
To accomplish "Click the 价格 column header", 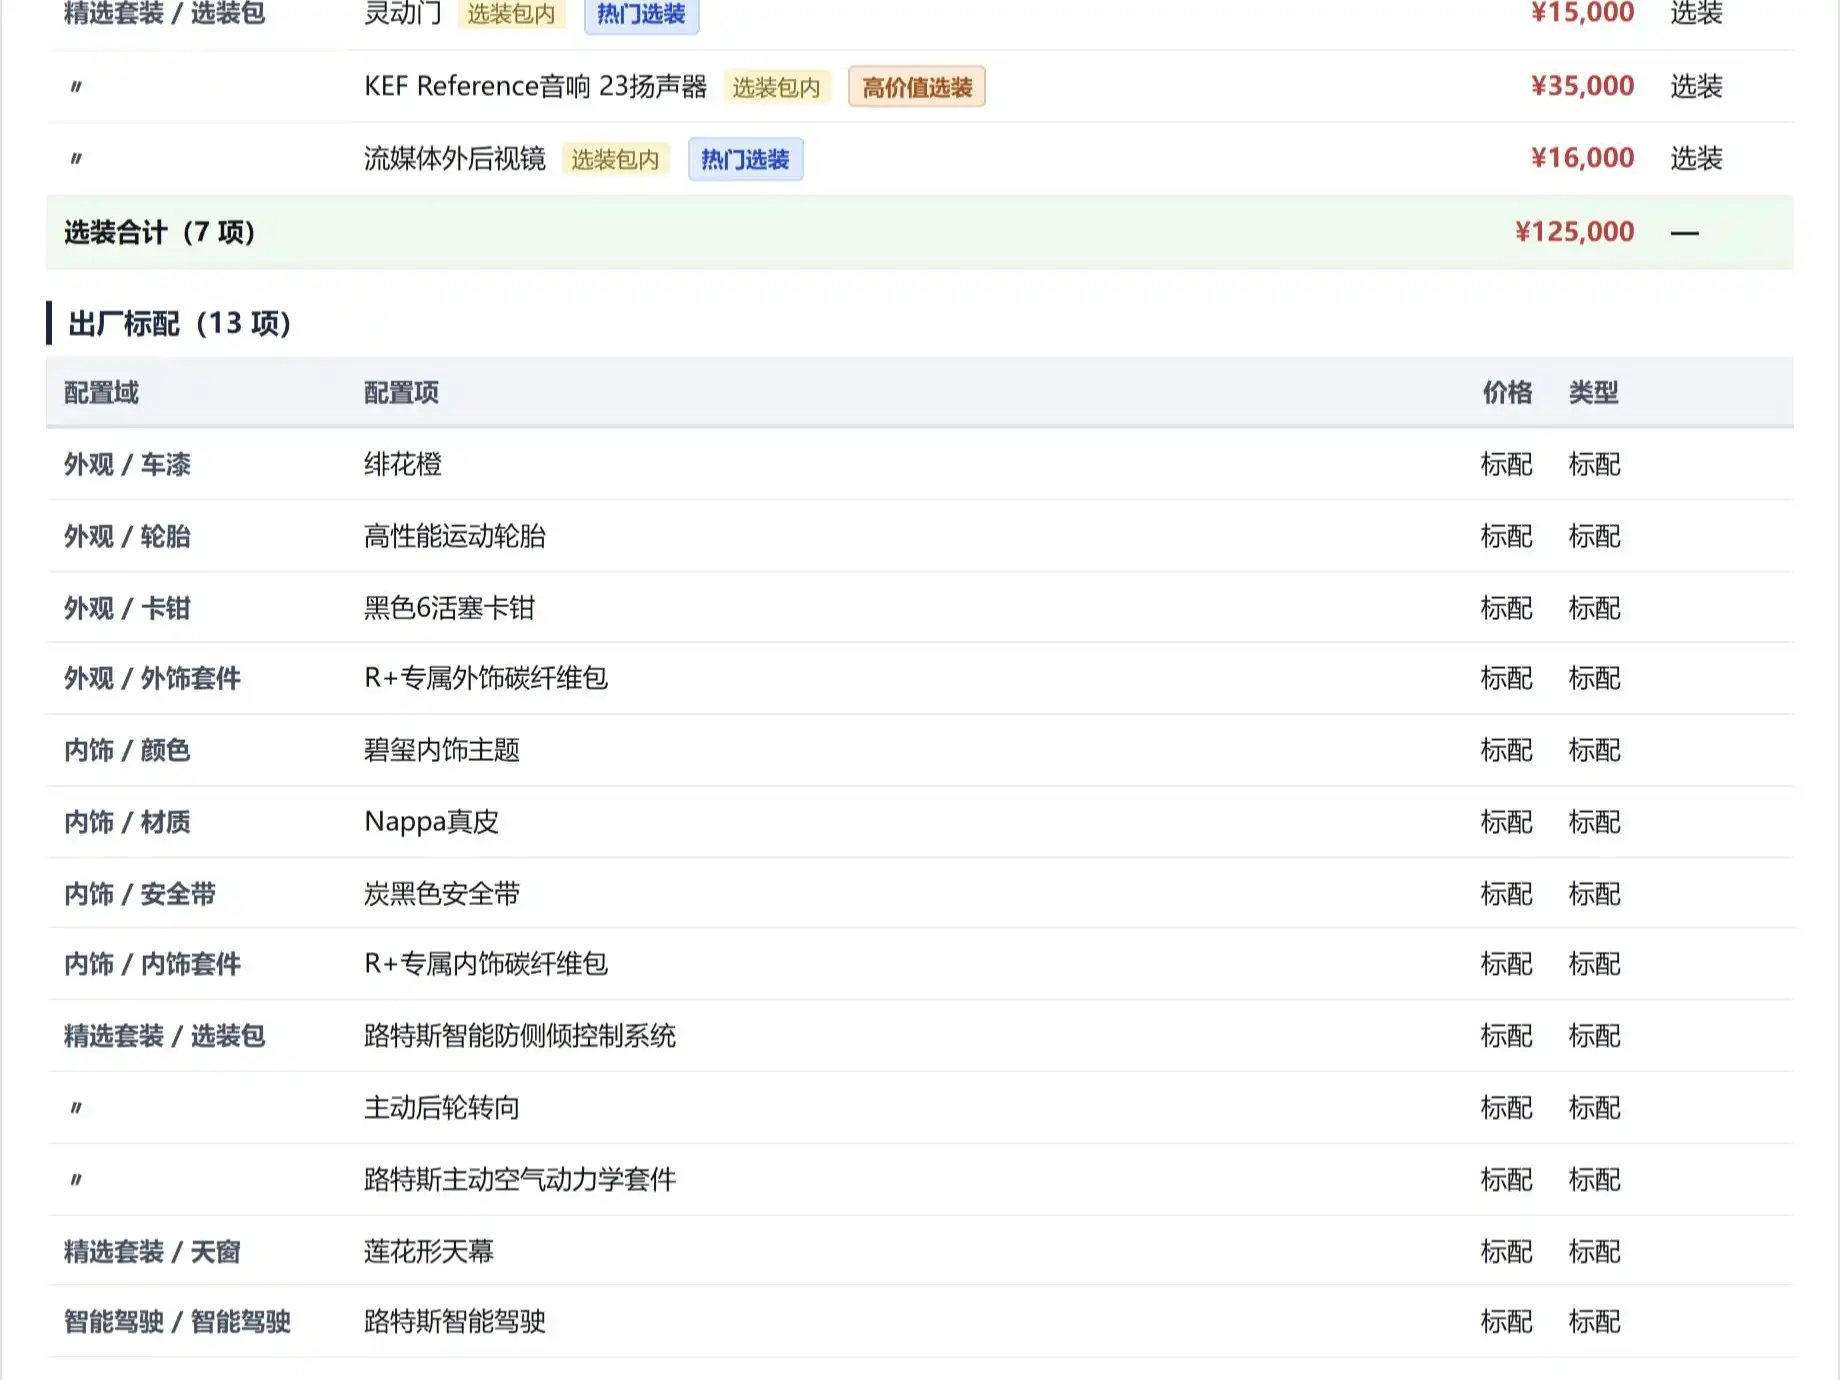I will click(1507, 392).
